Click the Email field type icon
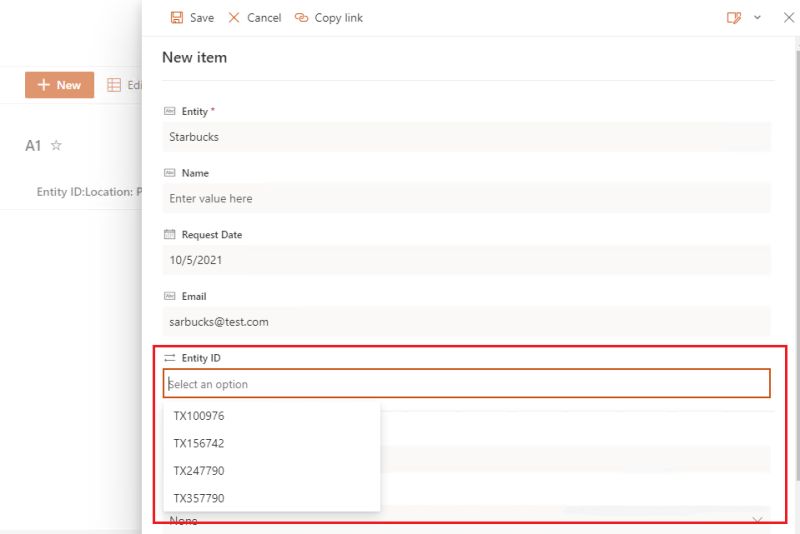This screenshot has width=800, height=534. tap(169, 296)
